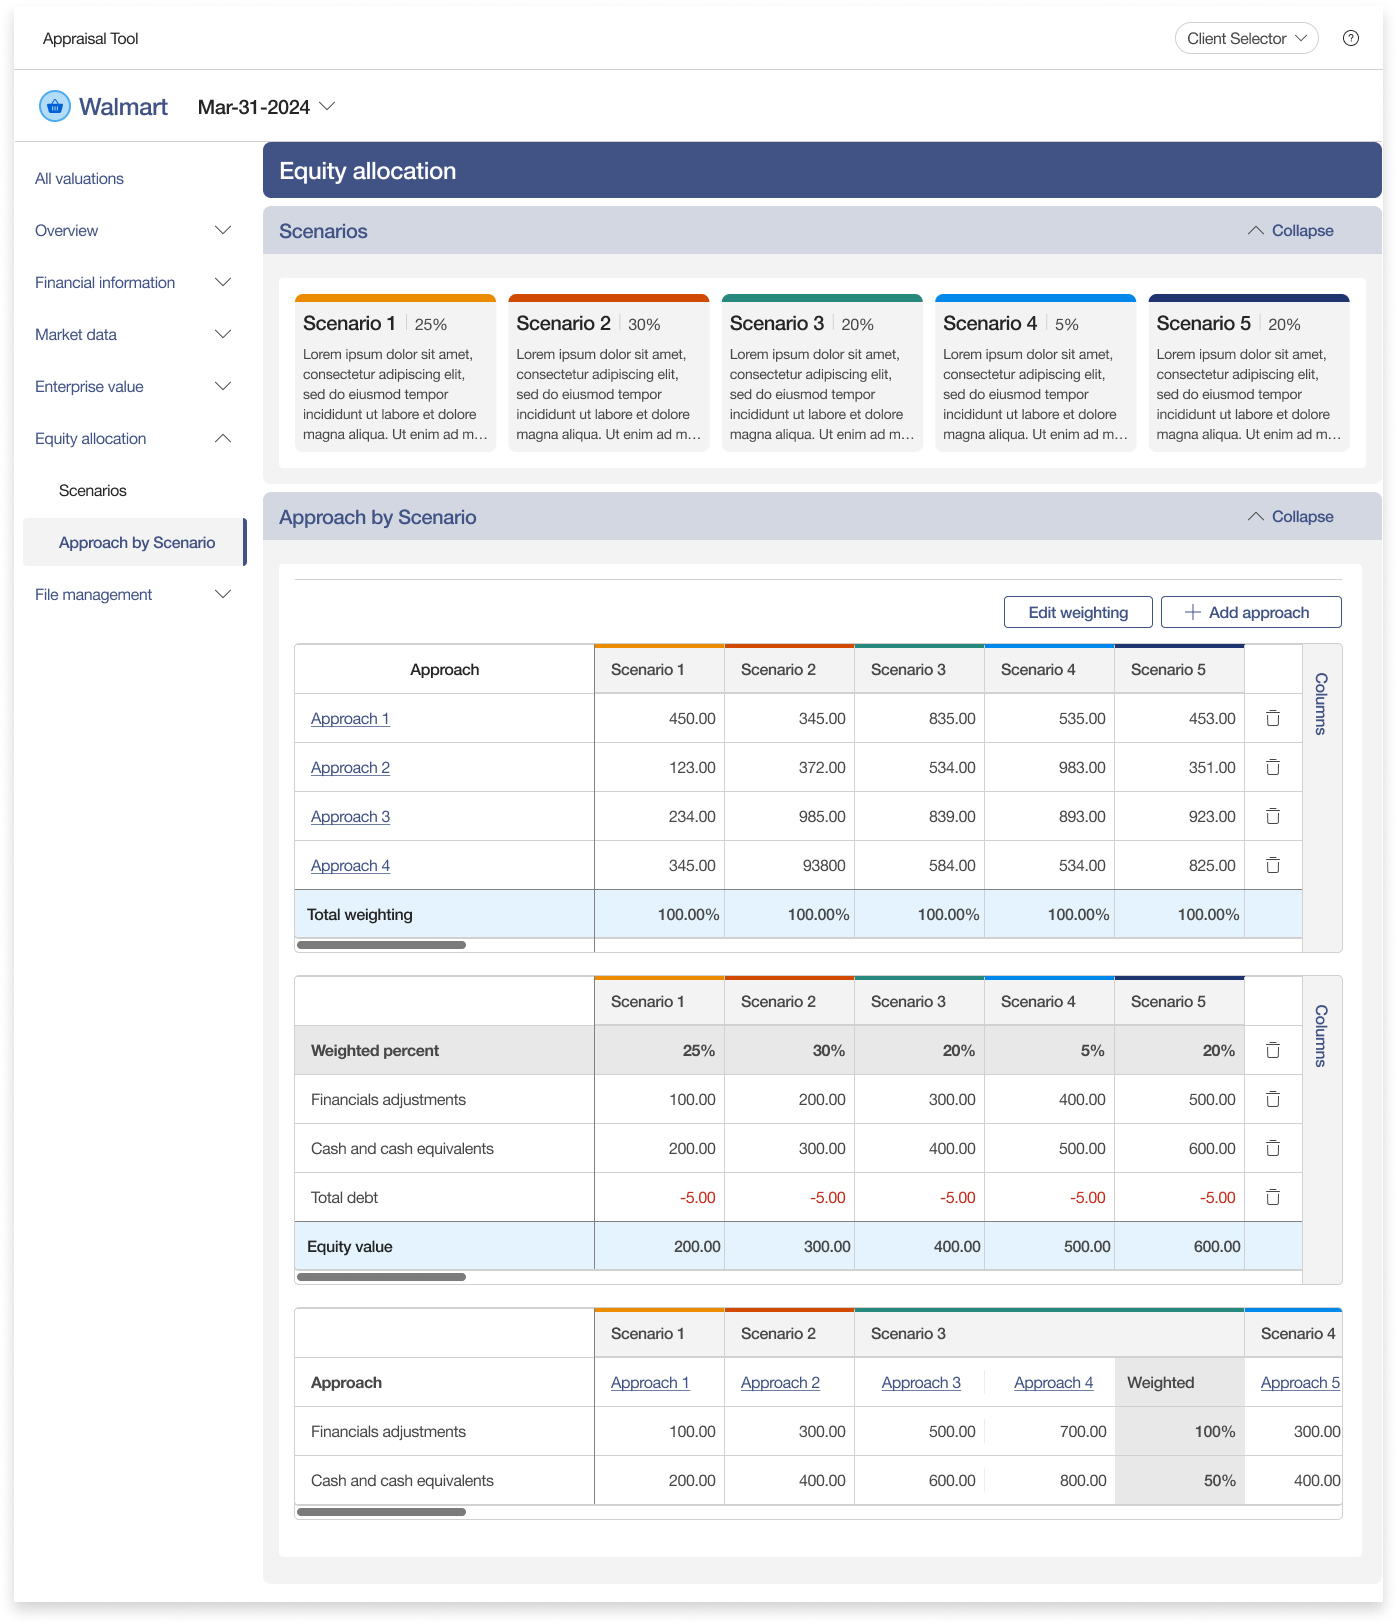This screenshot has height=1624, width=1397.
Task: Expand the Market data section
Action: tap(223, 334)
